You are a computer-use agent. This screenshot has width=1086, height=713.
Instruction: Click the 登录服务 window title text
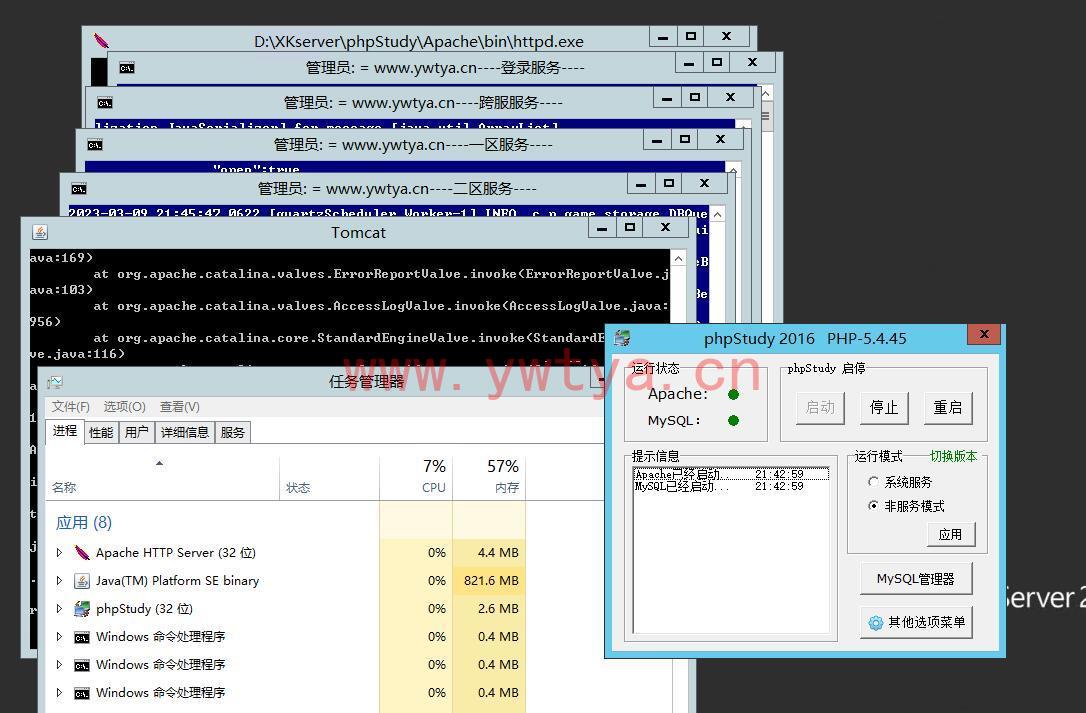pos(445,68)
